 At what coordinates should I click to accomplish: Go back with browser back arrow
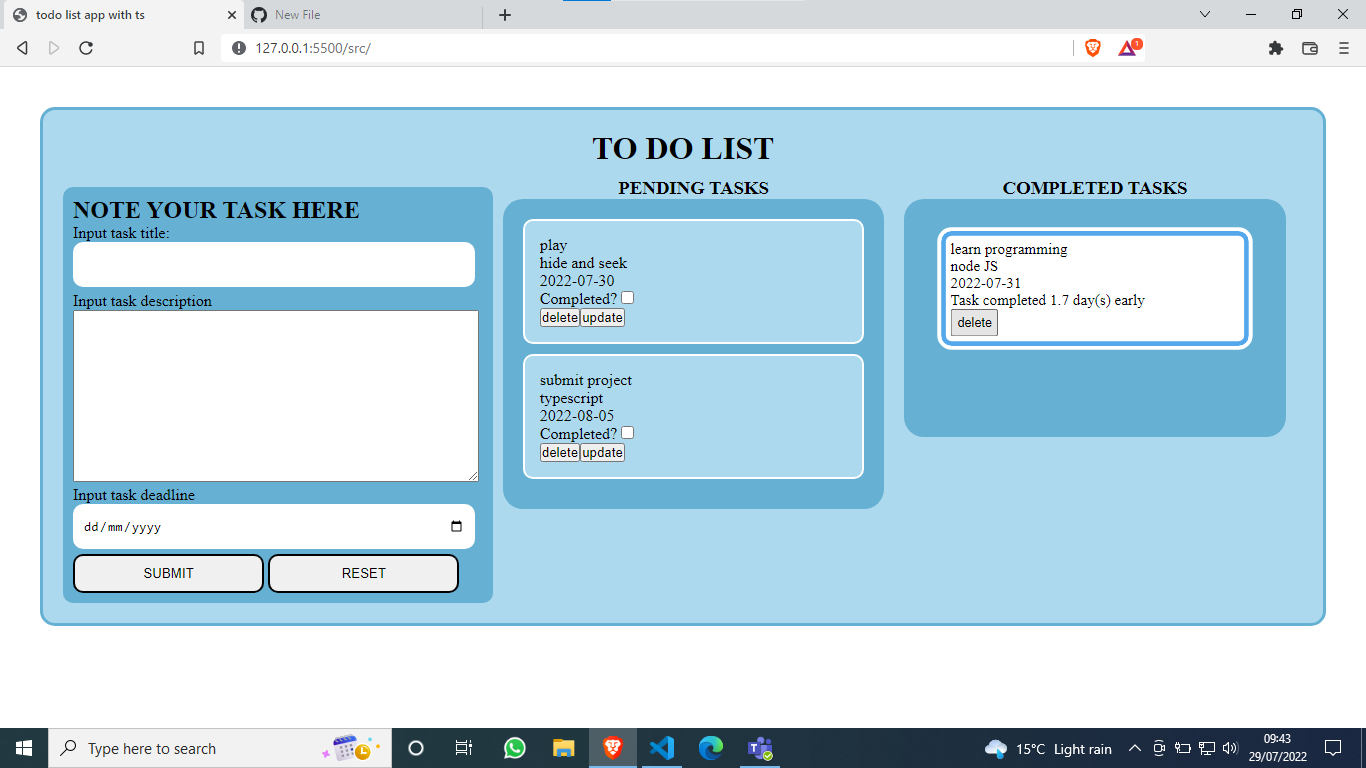(23, 48)
